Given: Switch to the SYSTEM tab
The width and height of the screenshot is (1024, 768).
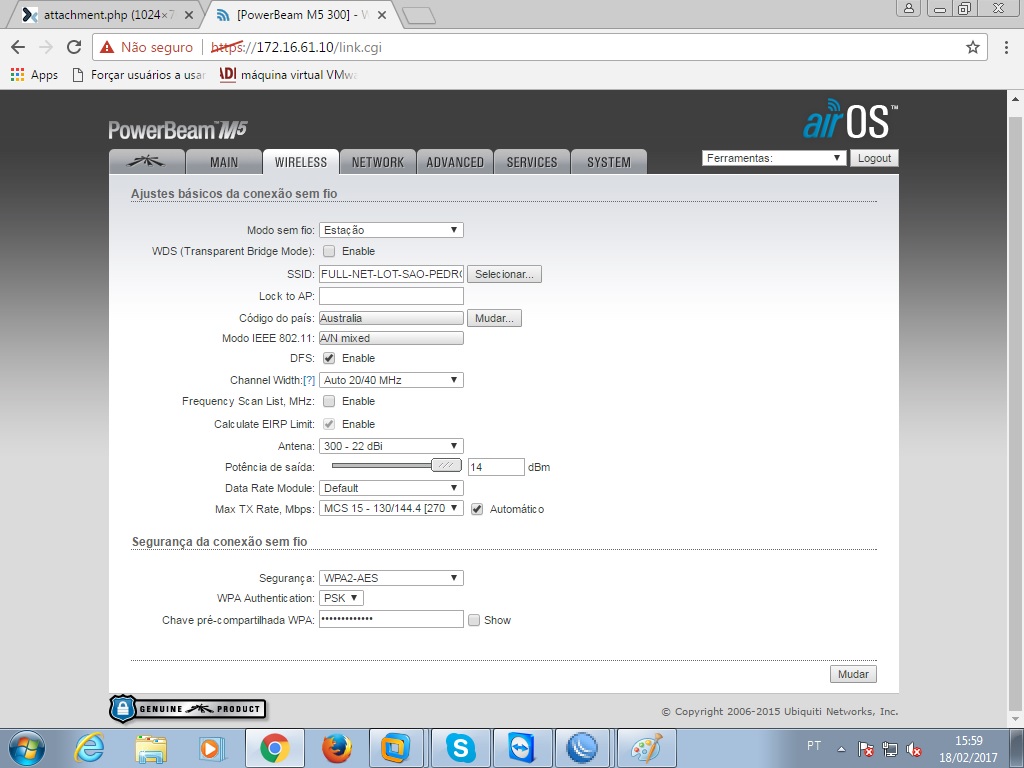Looking at the screenshot, I should (x=609, y=162).
